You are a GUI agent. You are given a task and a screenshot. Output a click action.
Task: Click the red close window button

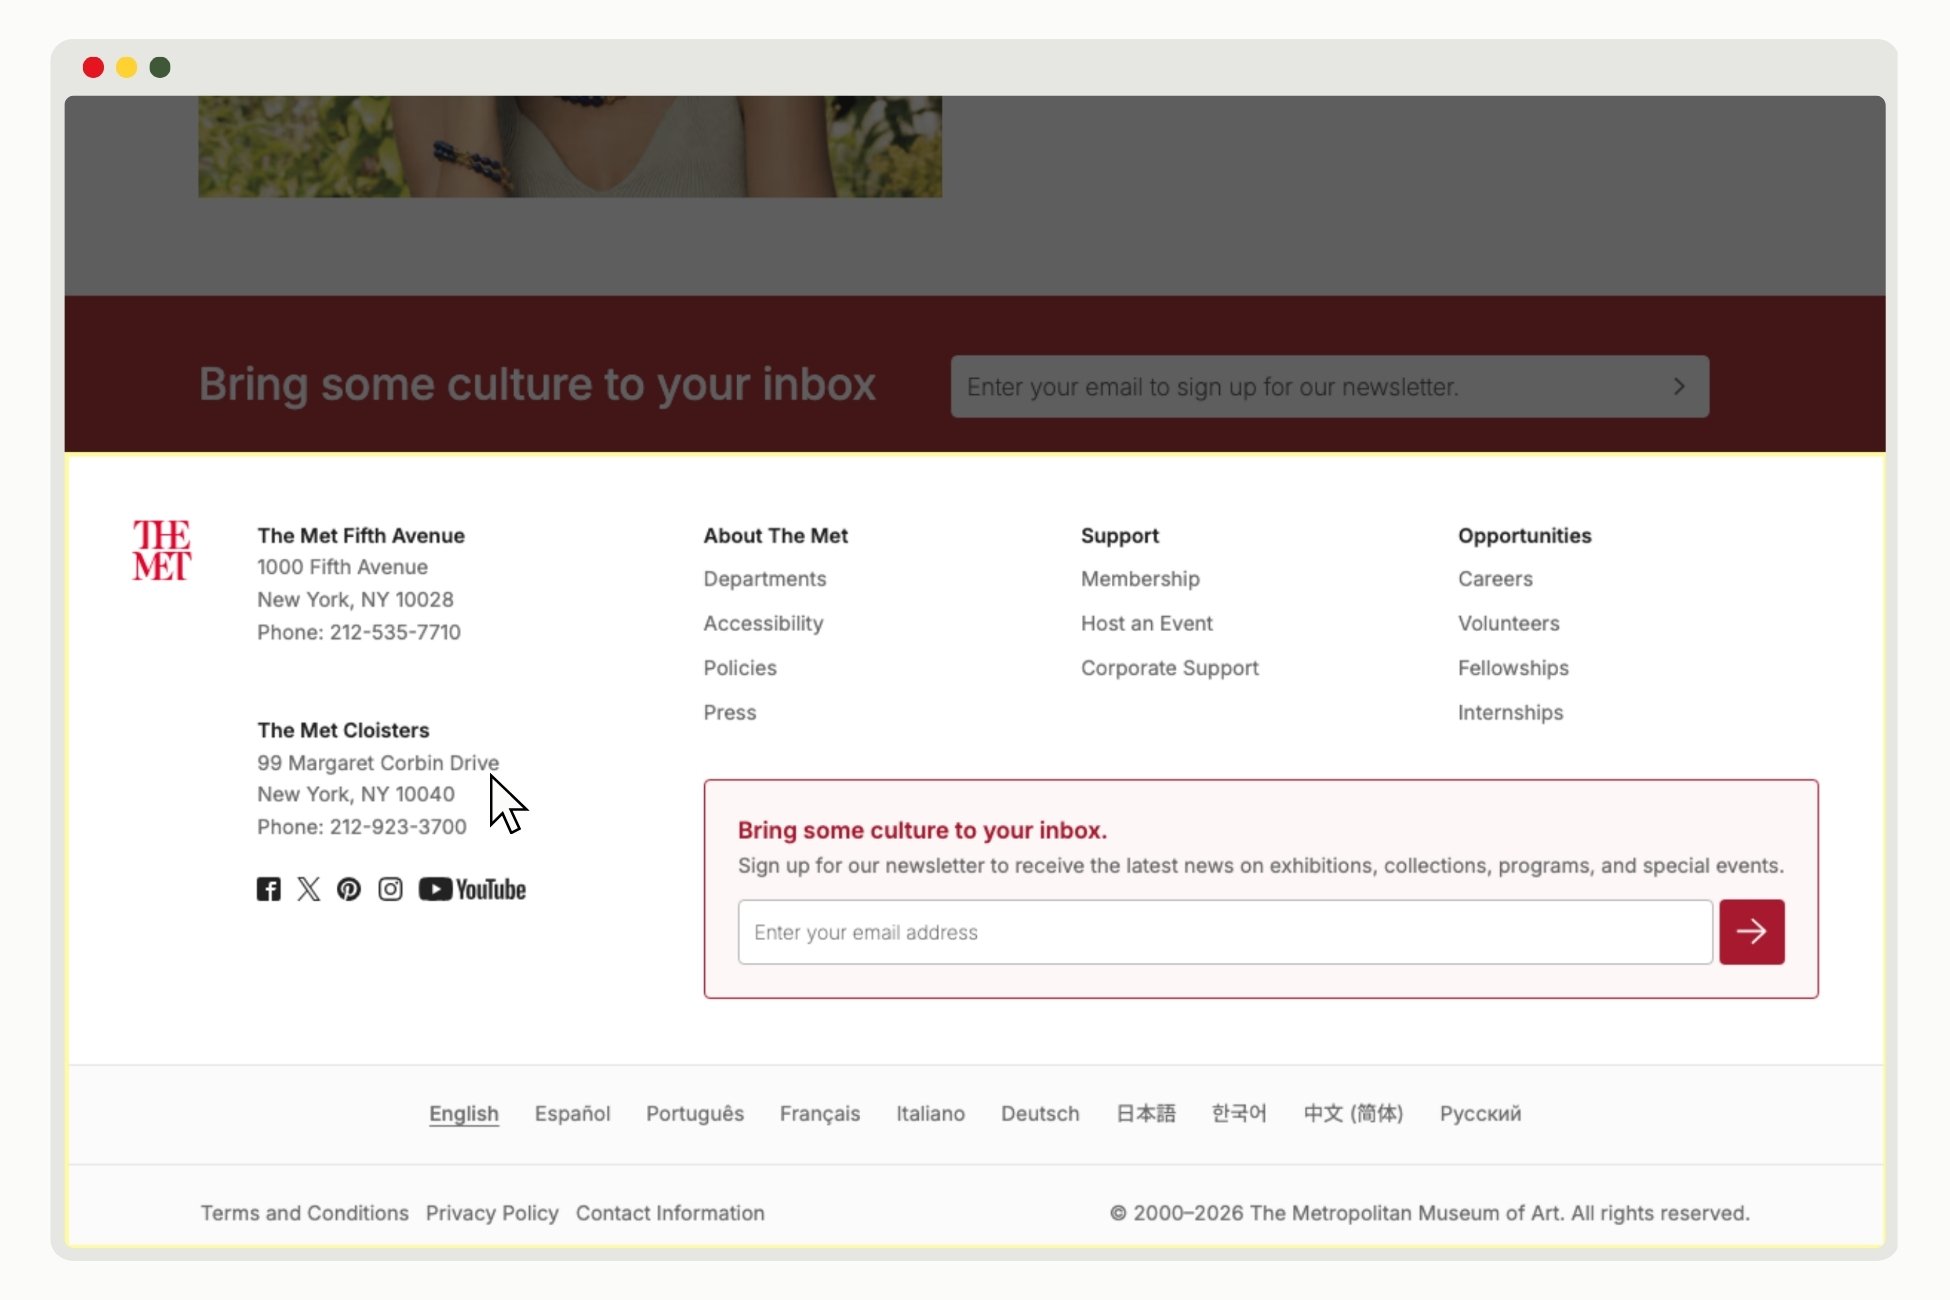point(93,67)
